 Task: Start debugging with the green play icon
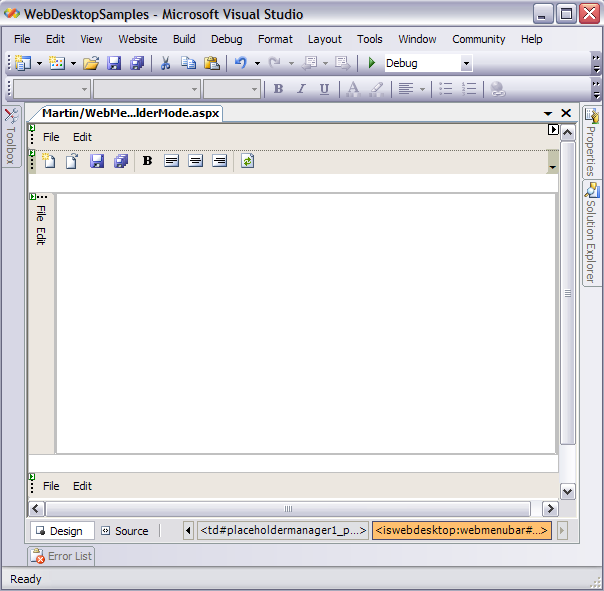coord(372,63)
